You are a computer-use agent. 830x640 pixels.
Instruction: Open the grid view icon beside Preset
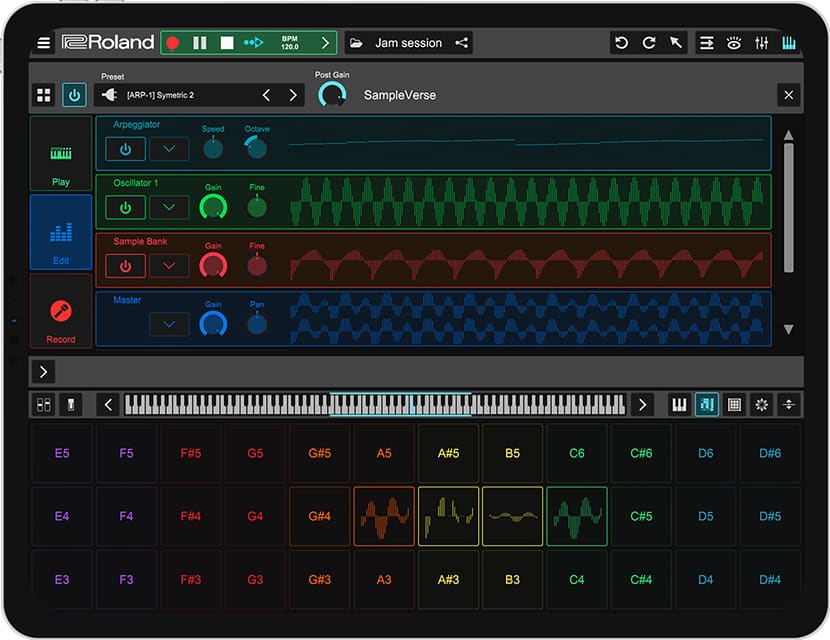(x=44, y=95)
